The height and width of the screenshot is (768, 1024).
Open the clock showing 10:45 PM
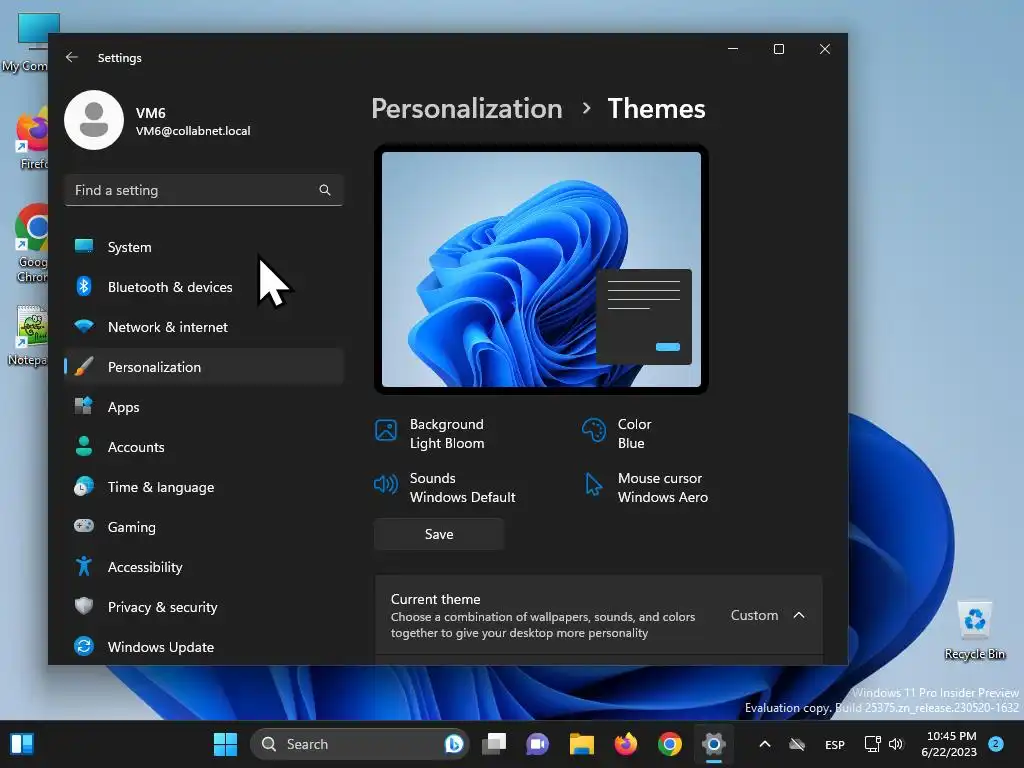[949, 744]
